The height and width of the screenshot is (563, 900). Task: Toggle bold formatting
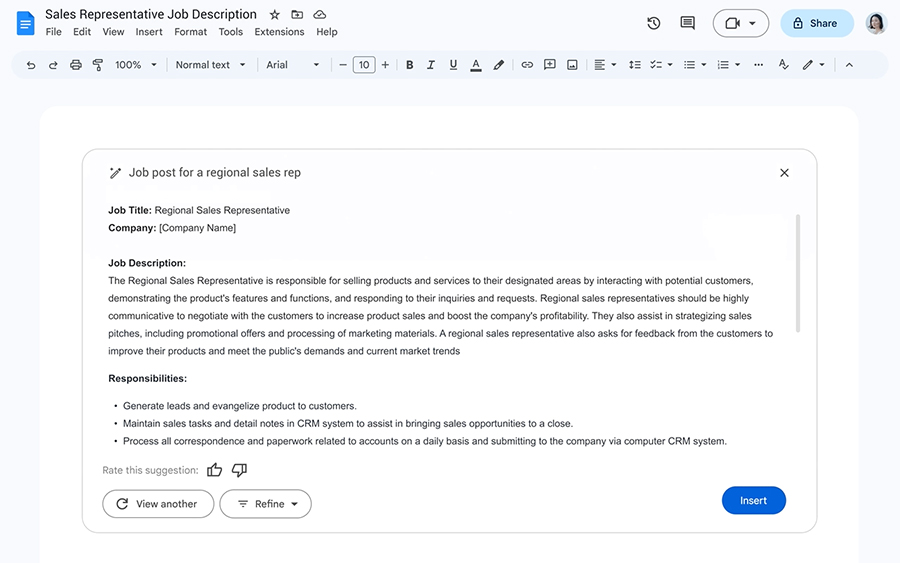[x=409, y=65]
